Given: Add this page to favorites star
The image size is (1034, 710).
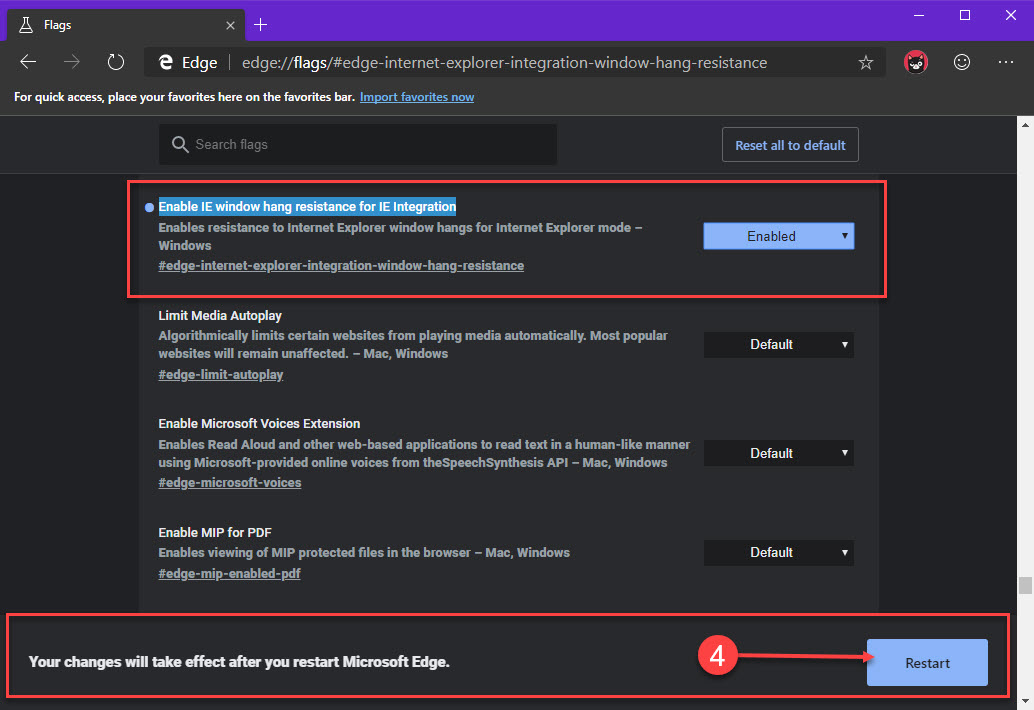Looking at the screenshot, I should click(865, 63).
